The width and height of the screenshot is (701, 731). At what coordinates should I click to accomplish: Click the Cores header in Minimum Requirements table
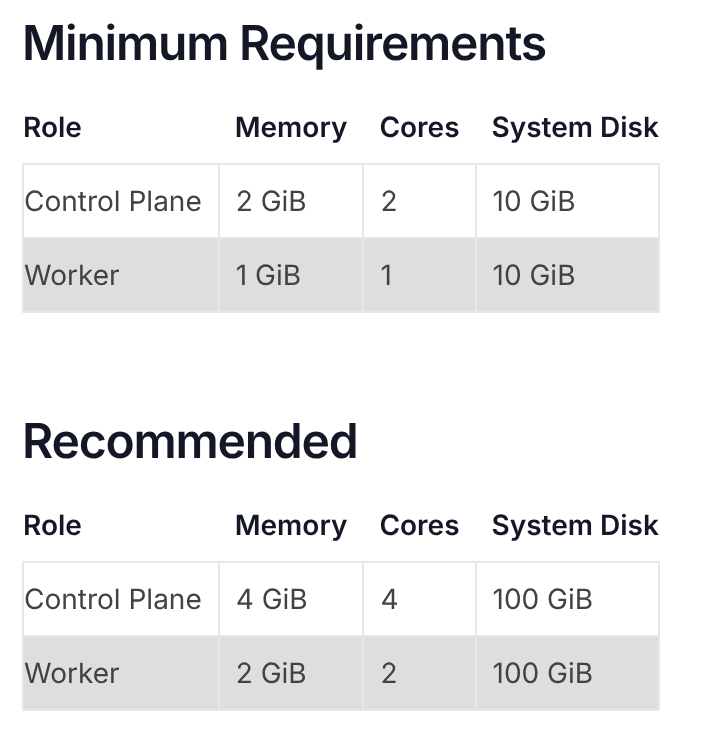419,128
